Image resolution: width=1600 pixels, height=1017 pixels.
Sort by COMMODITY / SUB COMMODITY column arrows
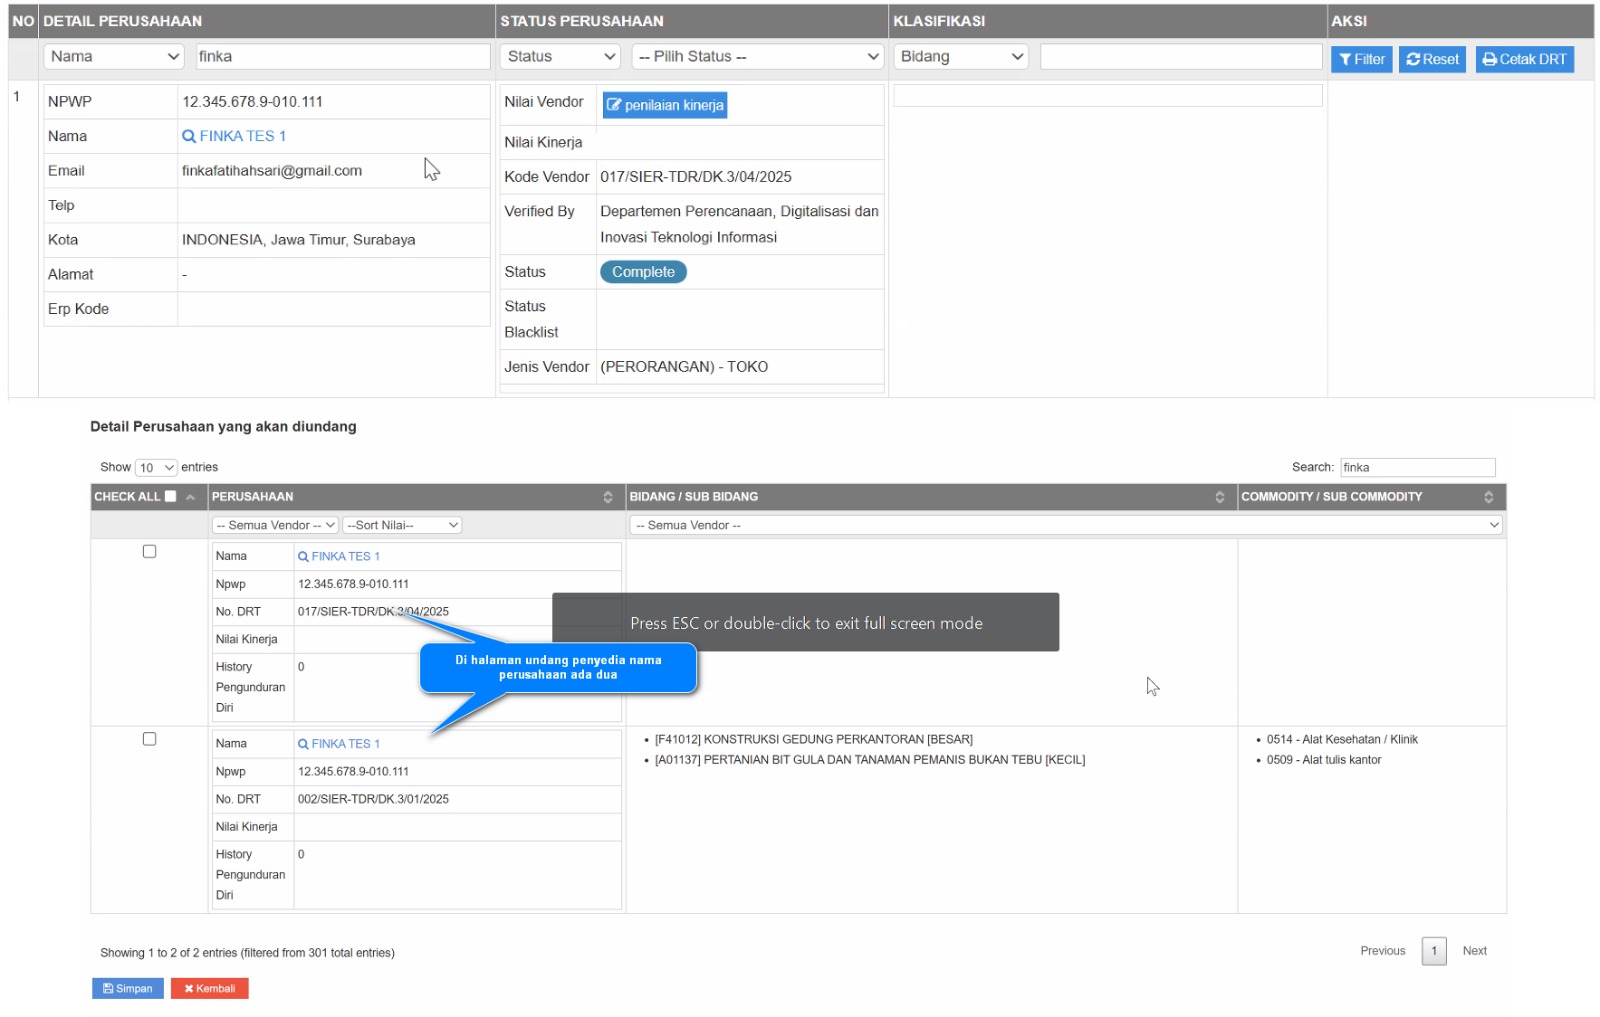click(1488, 497)
